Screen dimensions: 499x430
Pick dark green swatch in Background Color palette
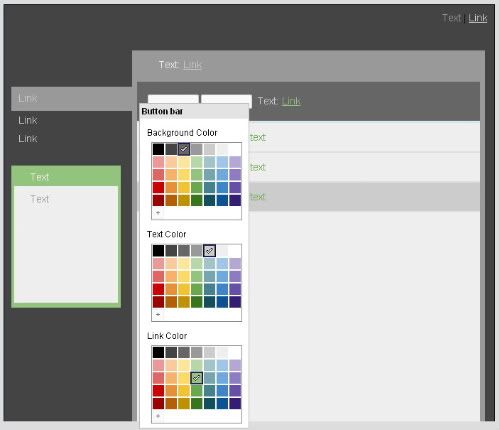(197, 200)
